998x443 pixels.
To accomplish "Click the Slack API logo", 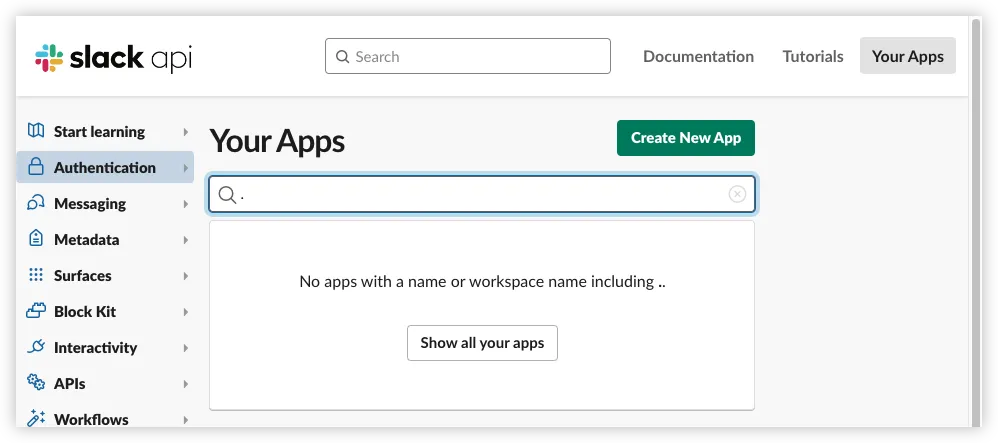I will pos(113,58).
